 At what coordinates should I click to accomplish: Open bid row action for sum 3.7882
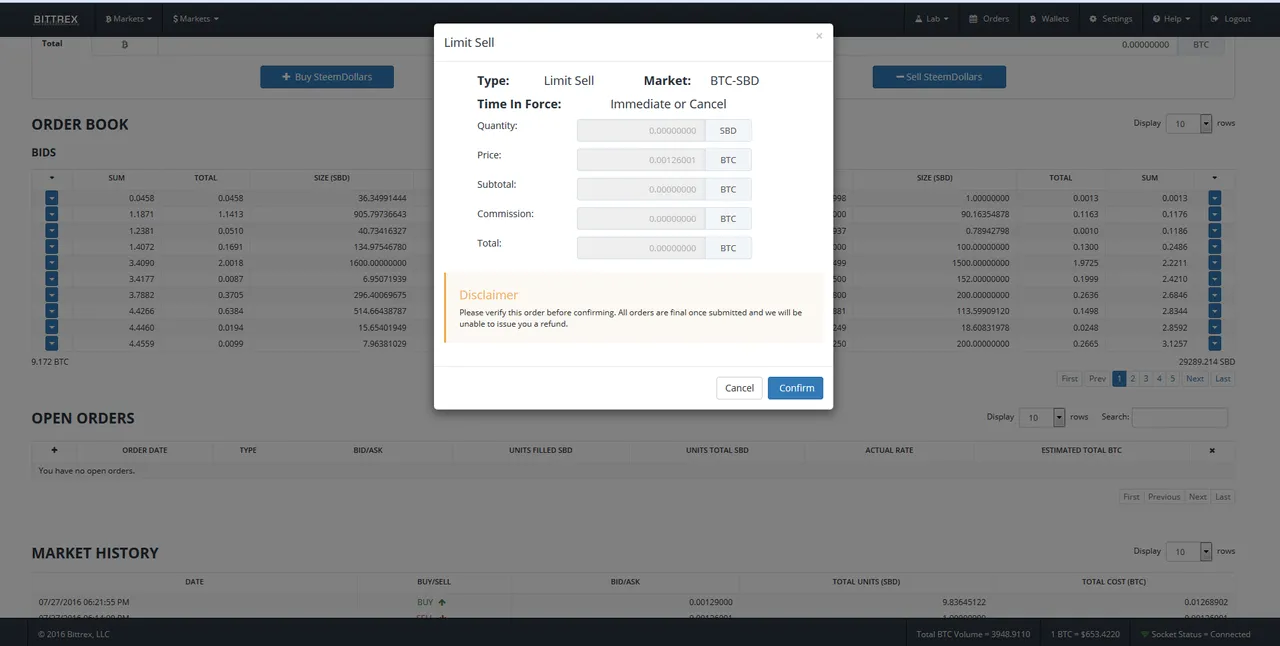click(52, 295)
